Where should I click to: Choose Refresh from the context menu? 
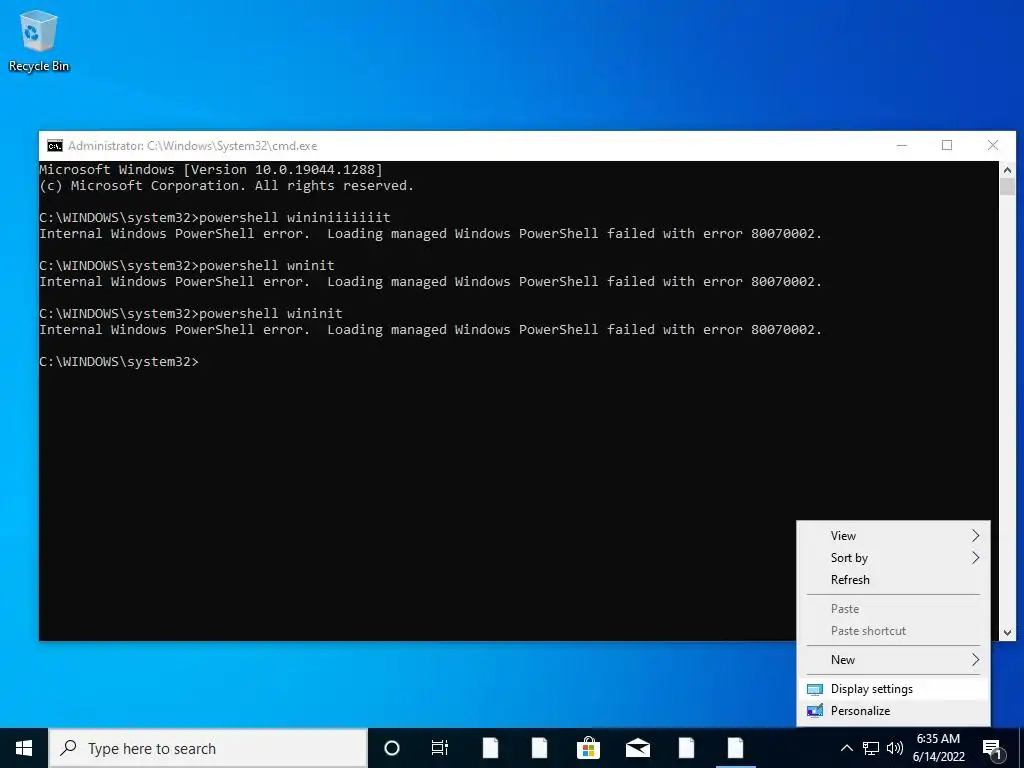(x=893, y=580)
